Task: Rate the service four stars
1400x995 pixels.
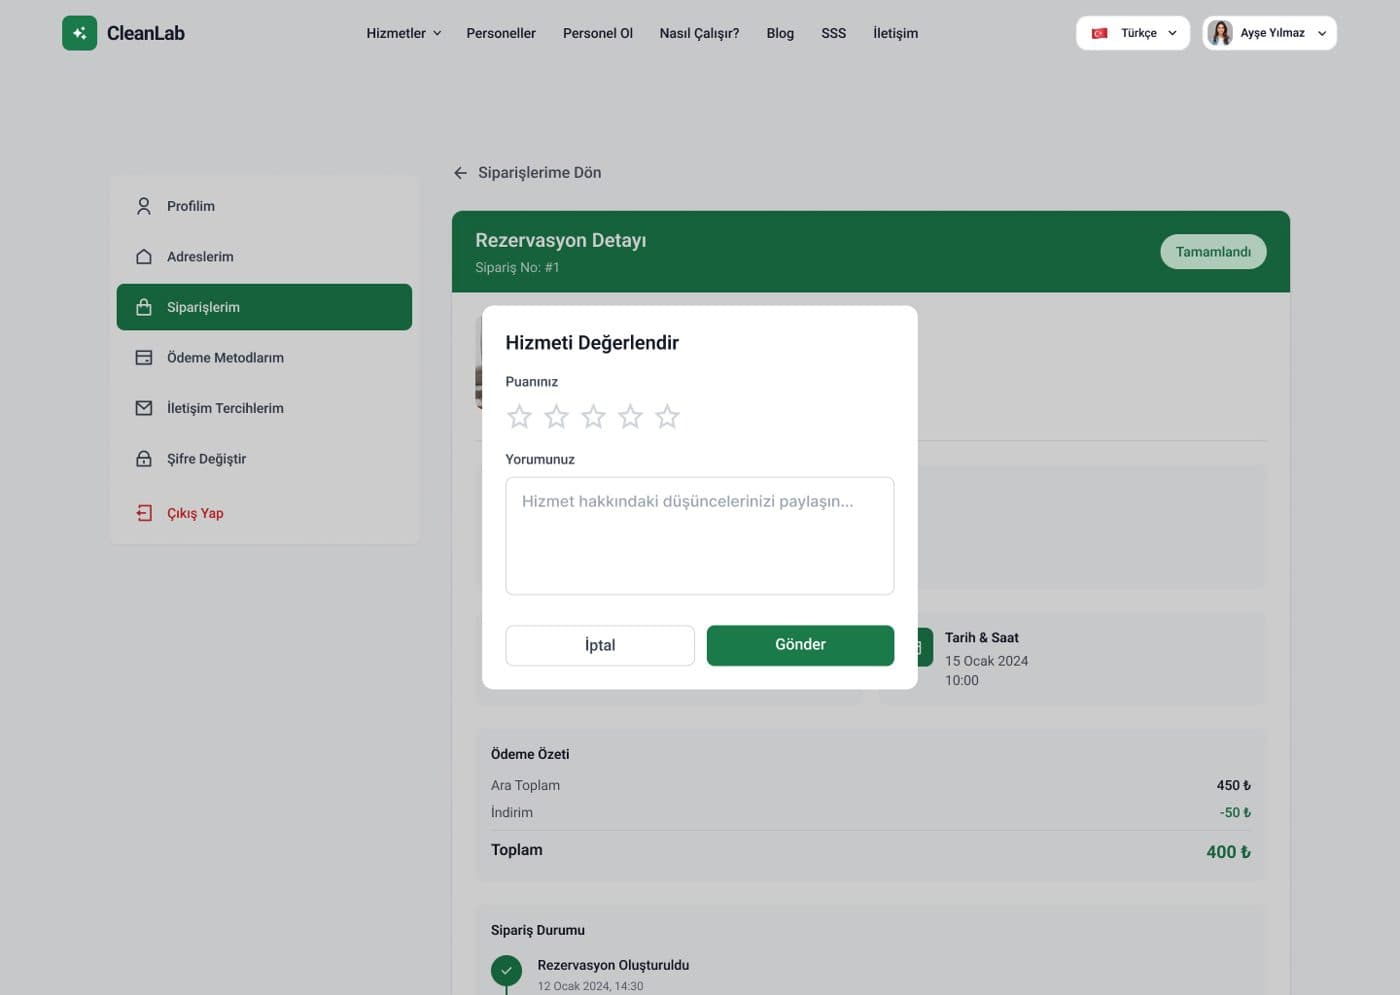Action: (630, 416)
